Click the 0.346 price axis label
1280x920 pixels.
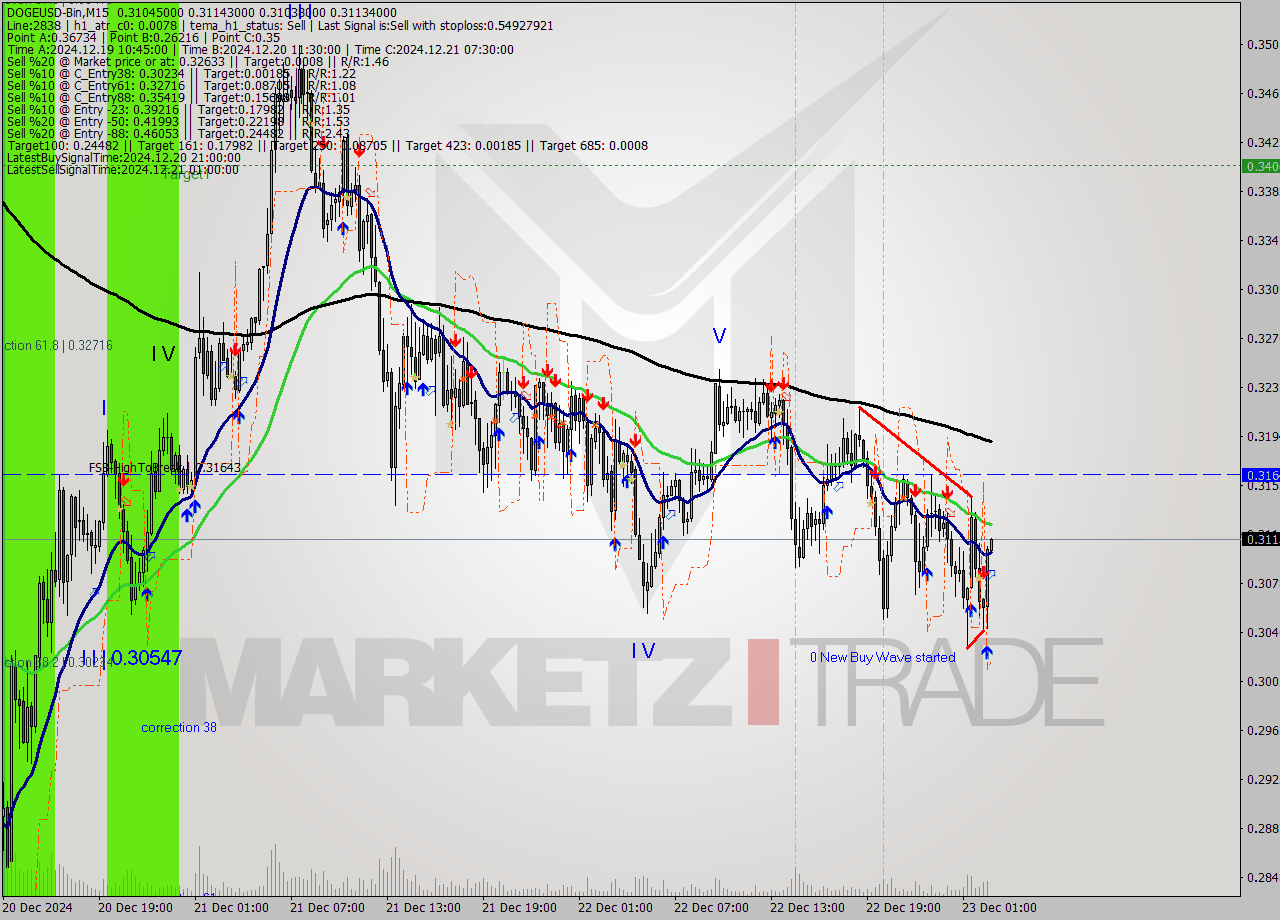point(1262,93)
